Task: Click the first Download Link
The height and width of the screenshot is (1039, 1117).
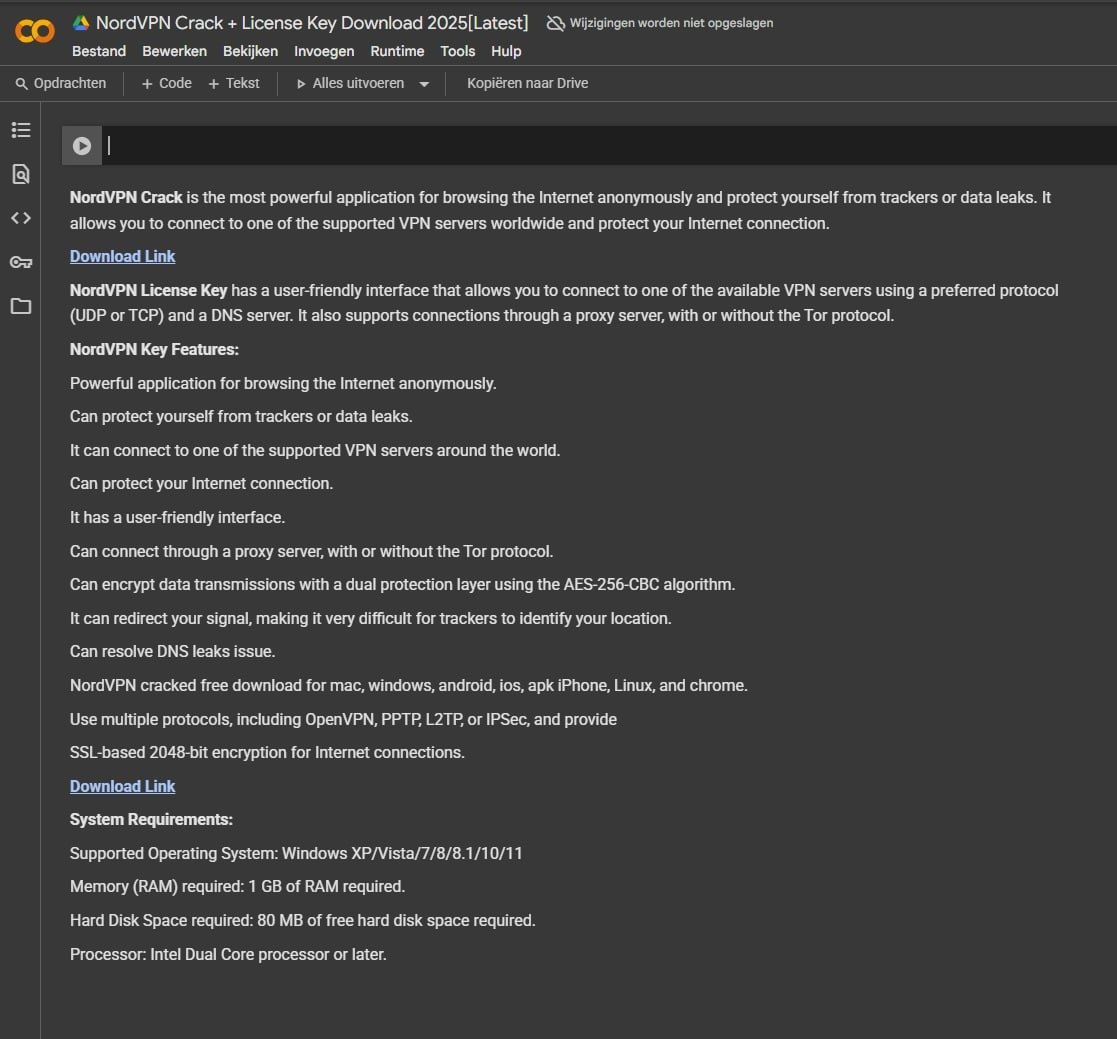Action: point(123,256)
